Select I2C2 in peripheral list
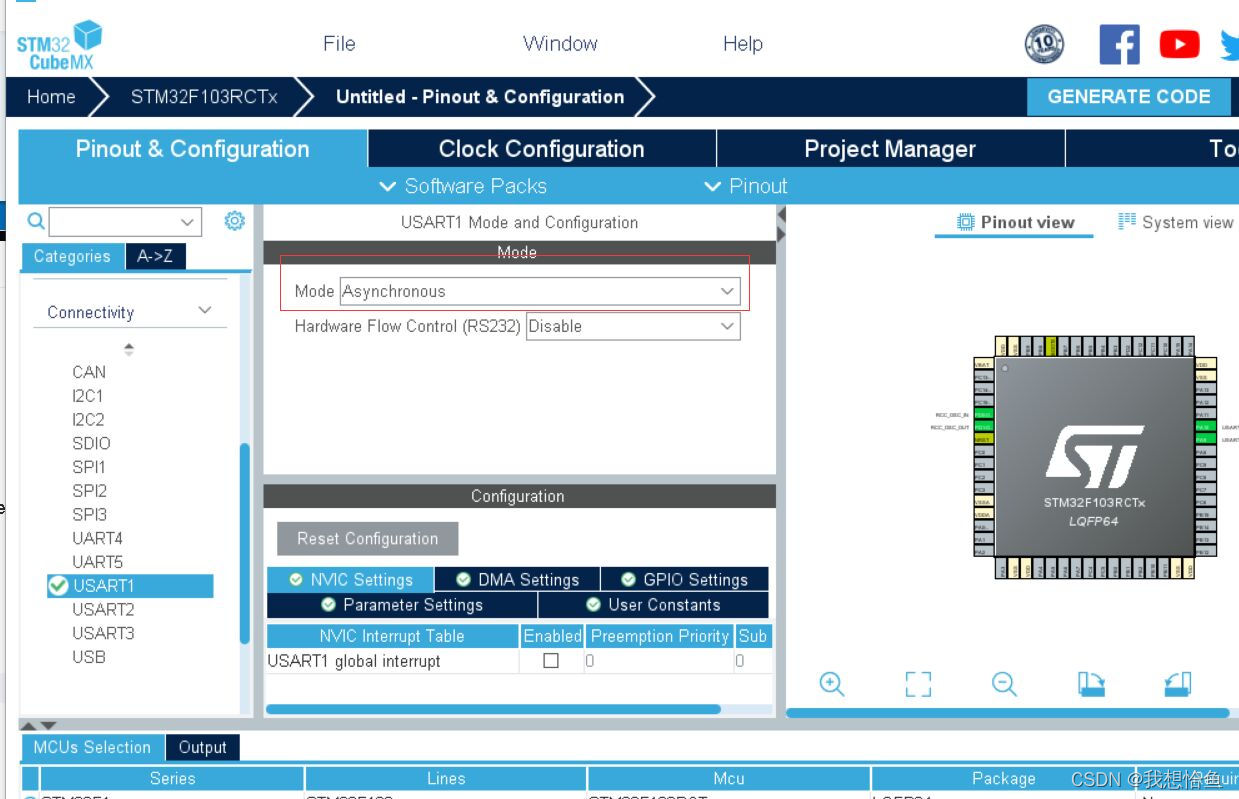 click(x=88, y=420)
